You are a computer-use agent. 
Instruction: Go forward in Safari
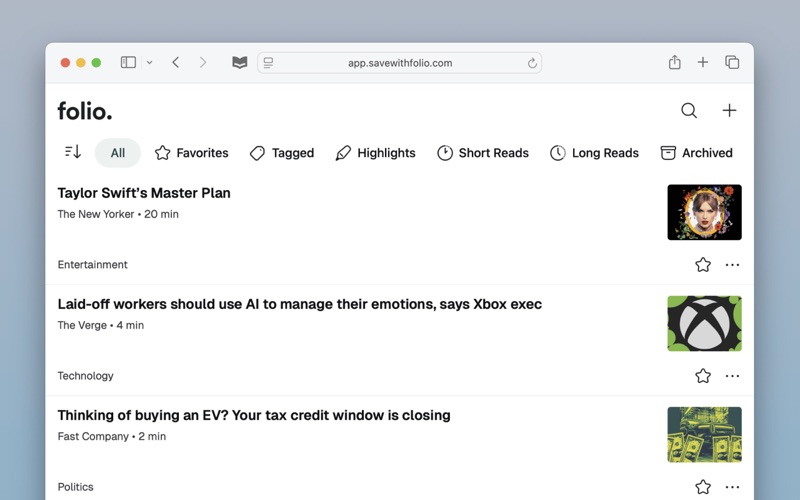point(203,62)
